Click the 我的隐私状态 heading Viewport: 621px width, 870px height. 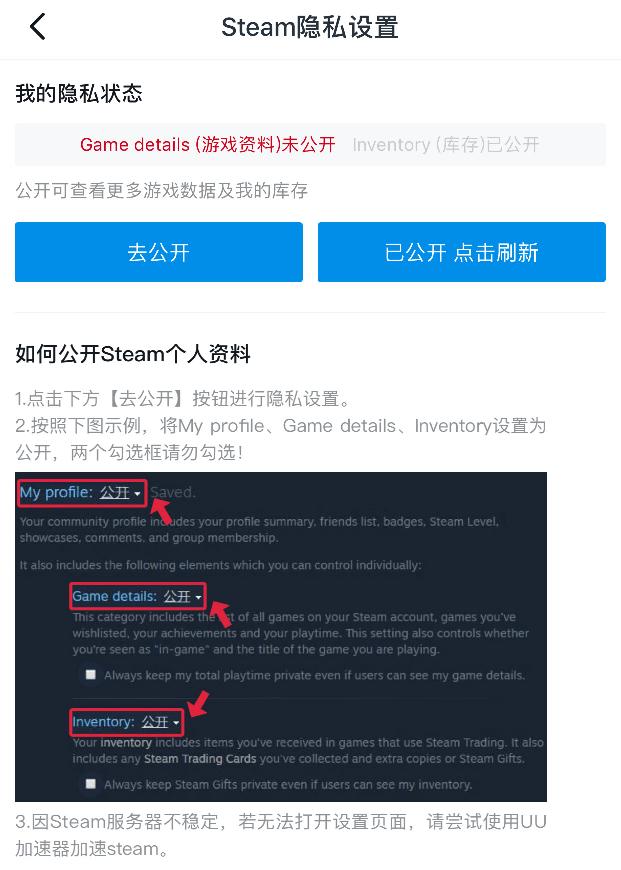[x=79, y=93]
